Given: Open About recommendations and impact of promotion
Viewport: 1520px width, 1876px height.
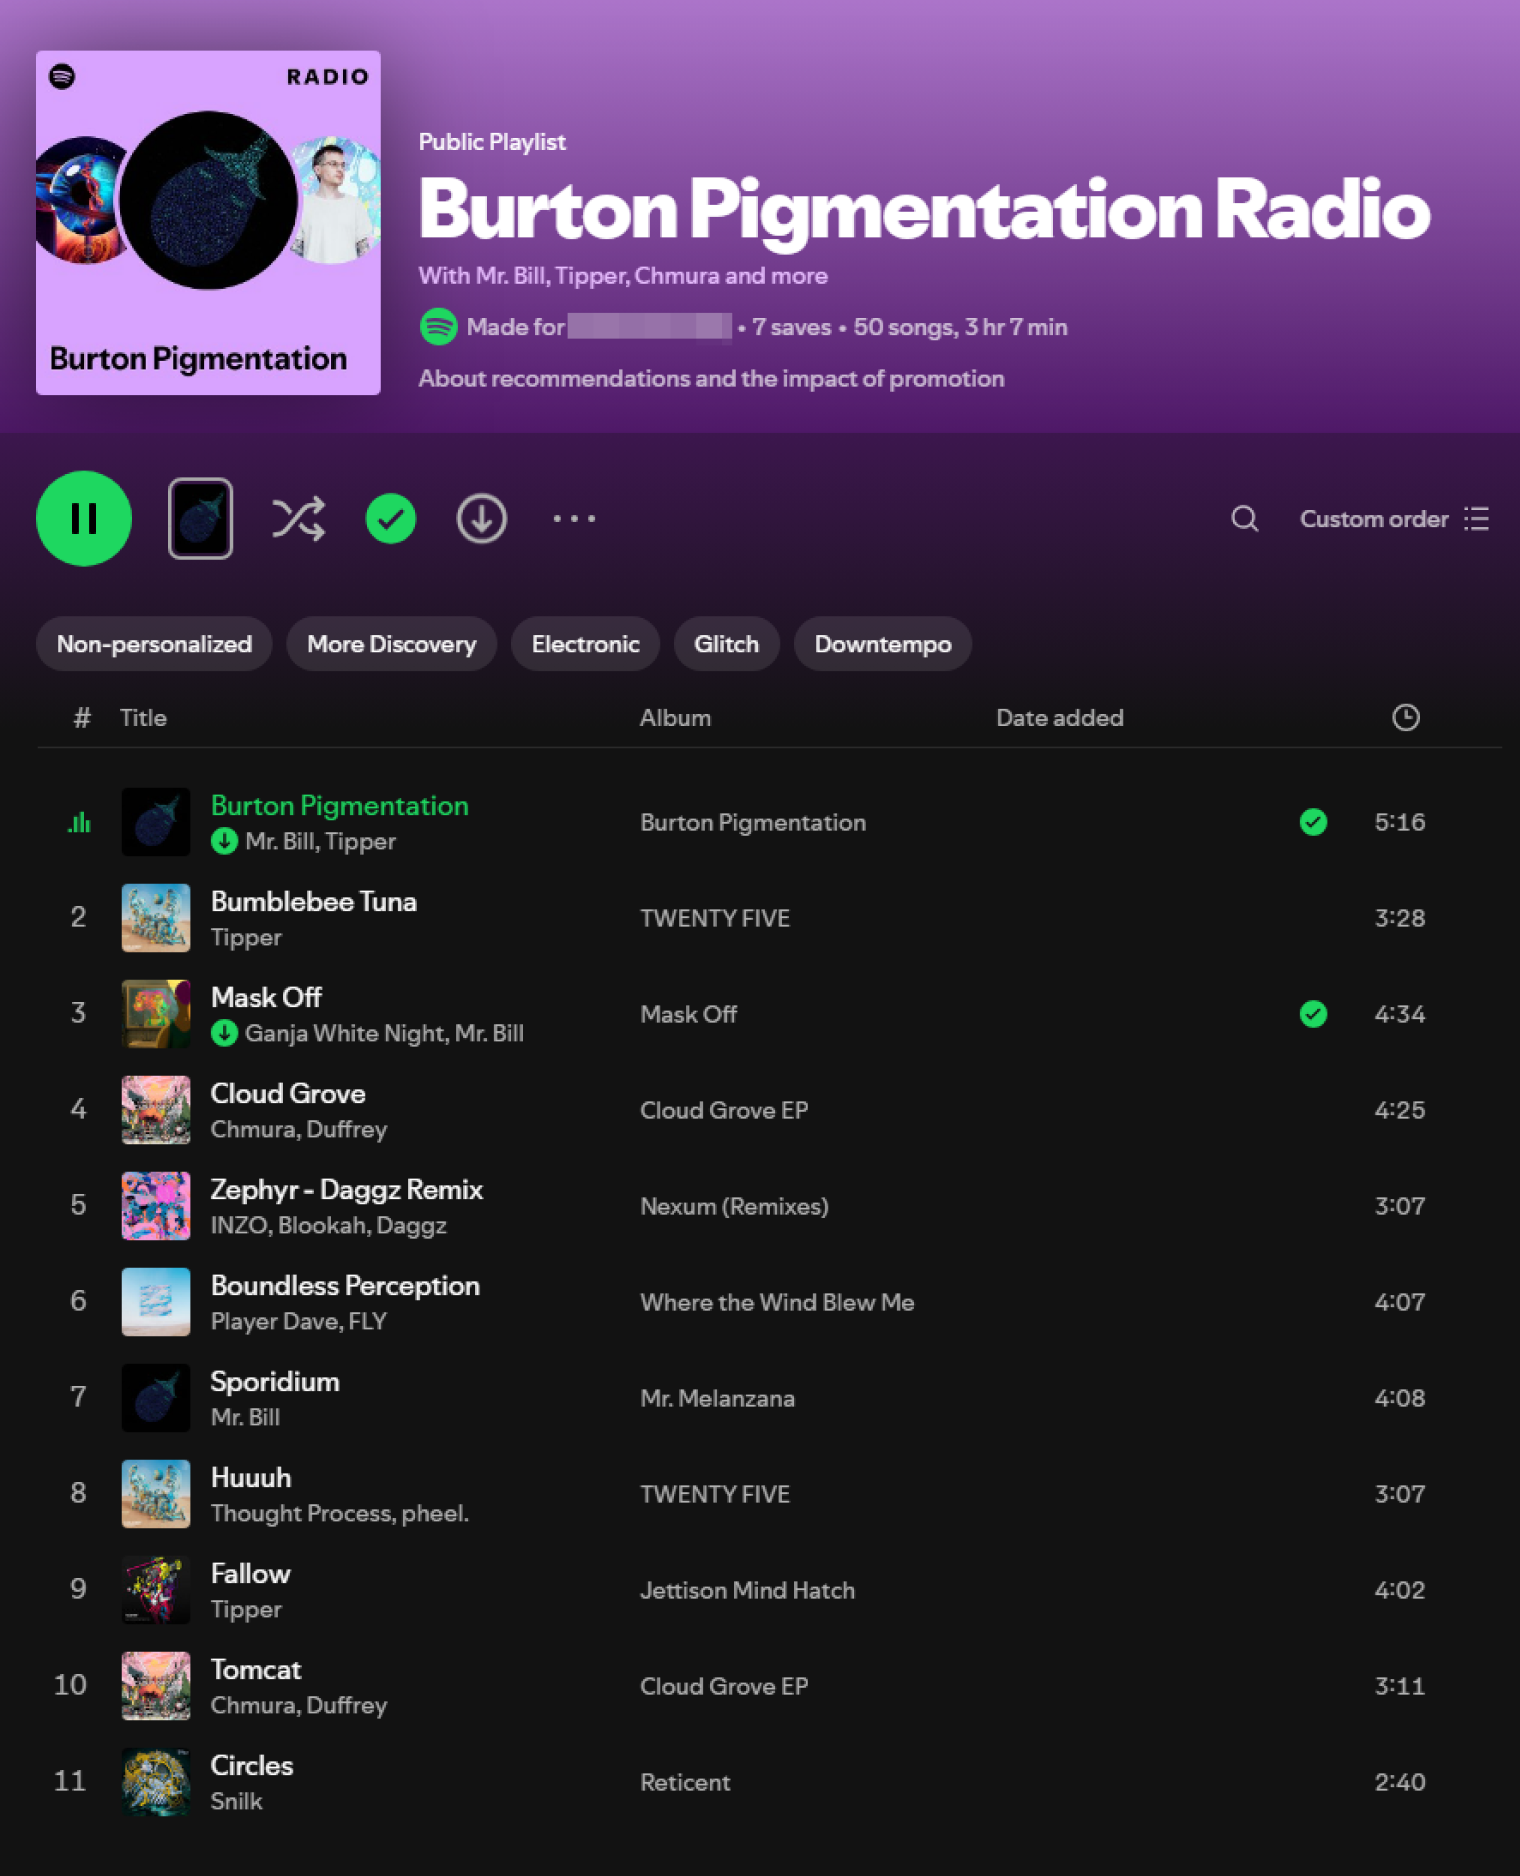Looking at the screenshot, I should click(711, 378).
